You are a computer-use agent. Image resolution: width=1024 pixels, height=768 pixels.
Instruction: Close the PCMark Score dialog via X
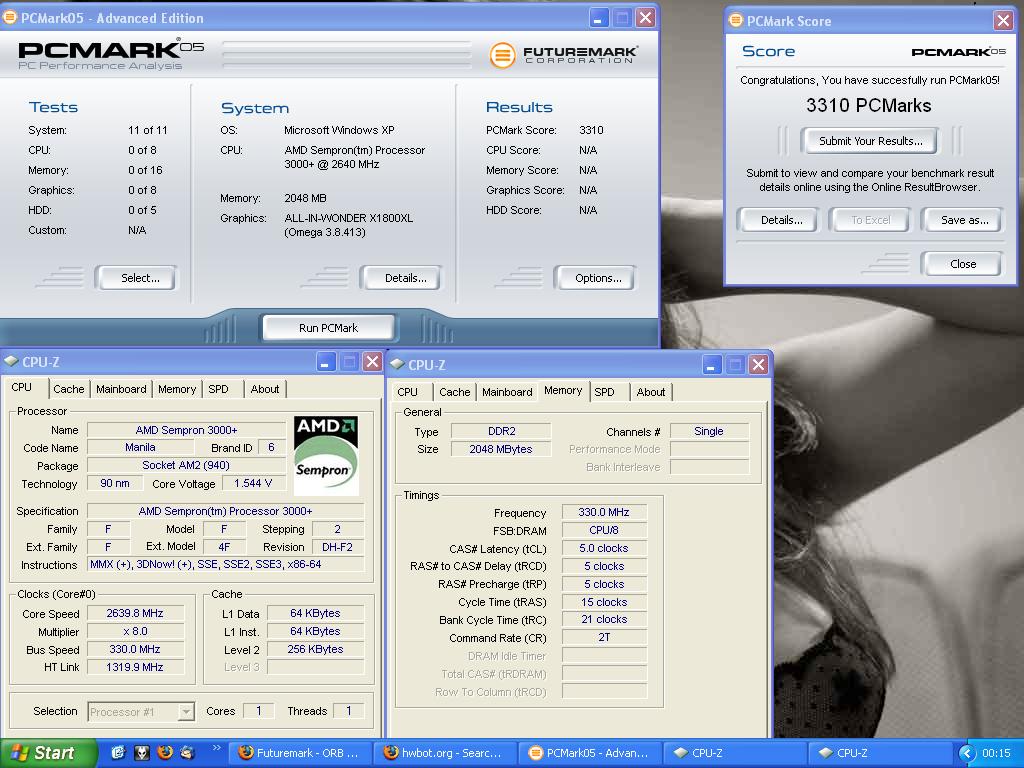tap(1003, 20)
